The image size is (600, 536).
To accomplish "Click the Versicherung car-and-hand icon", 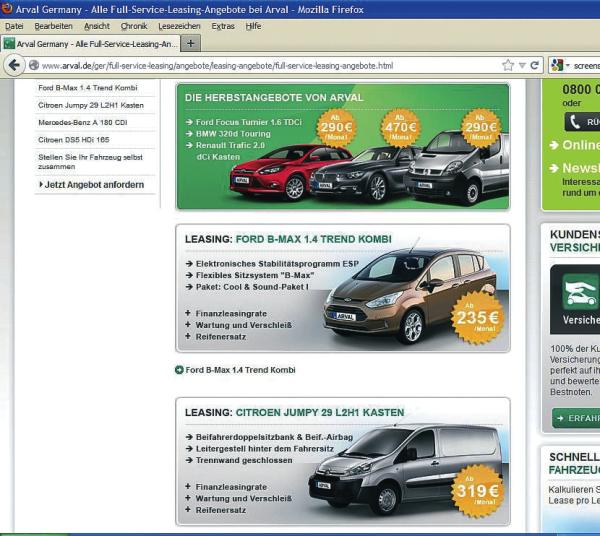I will click(x=580, y=292).
